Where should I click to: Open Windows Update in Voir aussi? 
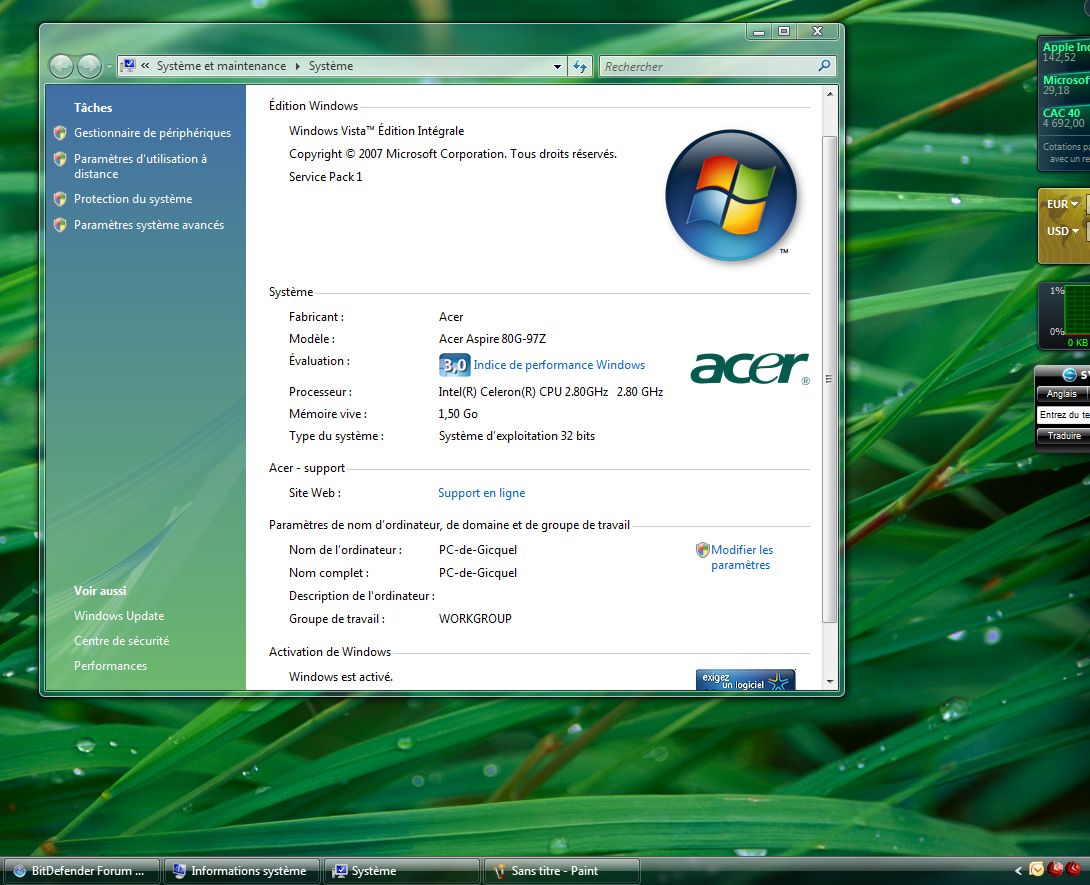point(119,616)
